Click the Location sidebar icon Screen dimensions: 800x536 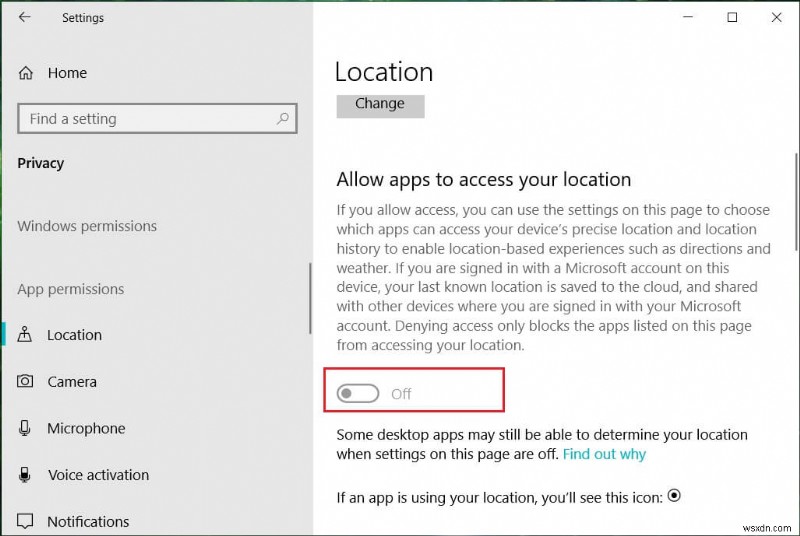pyautogui.click(x=24, y=335)
